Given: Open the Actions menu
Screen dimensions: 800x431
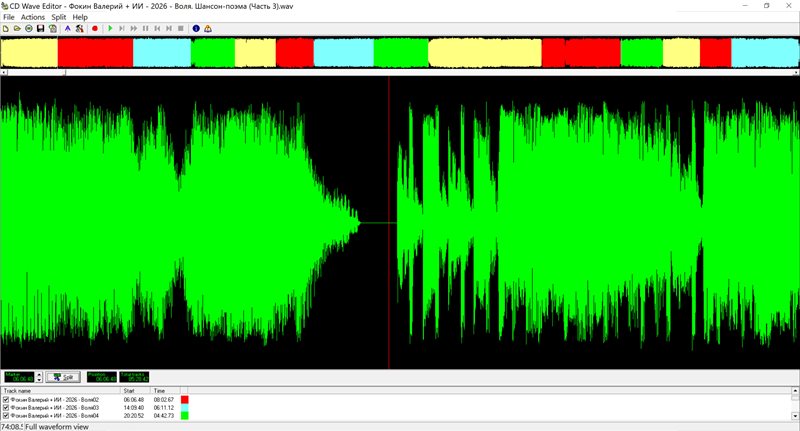Looking at the screenshot, I should (x=33, y=17).
